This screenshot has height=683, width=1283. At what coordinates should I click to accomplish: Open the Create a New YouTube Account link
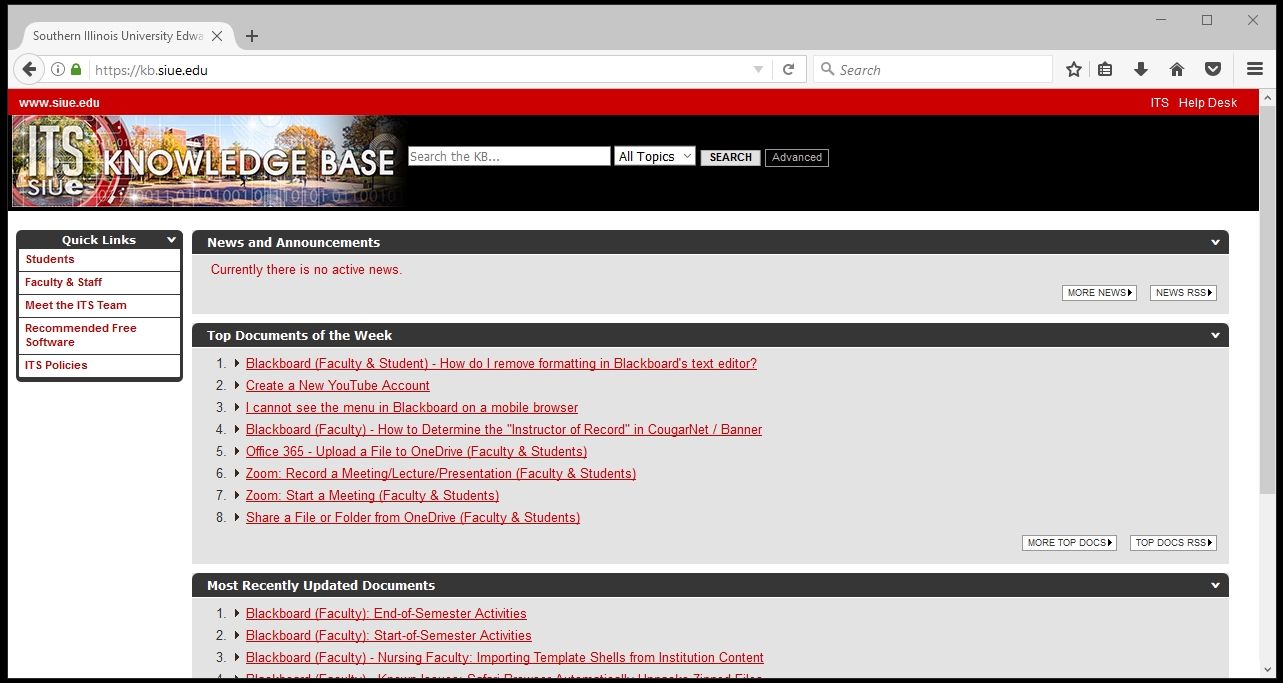pyautogui.click(x=337, y=385)
